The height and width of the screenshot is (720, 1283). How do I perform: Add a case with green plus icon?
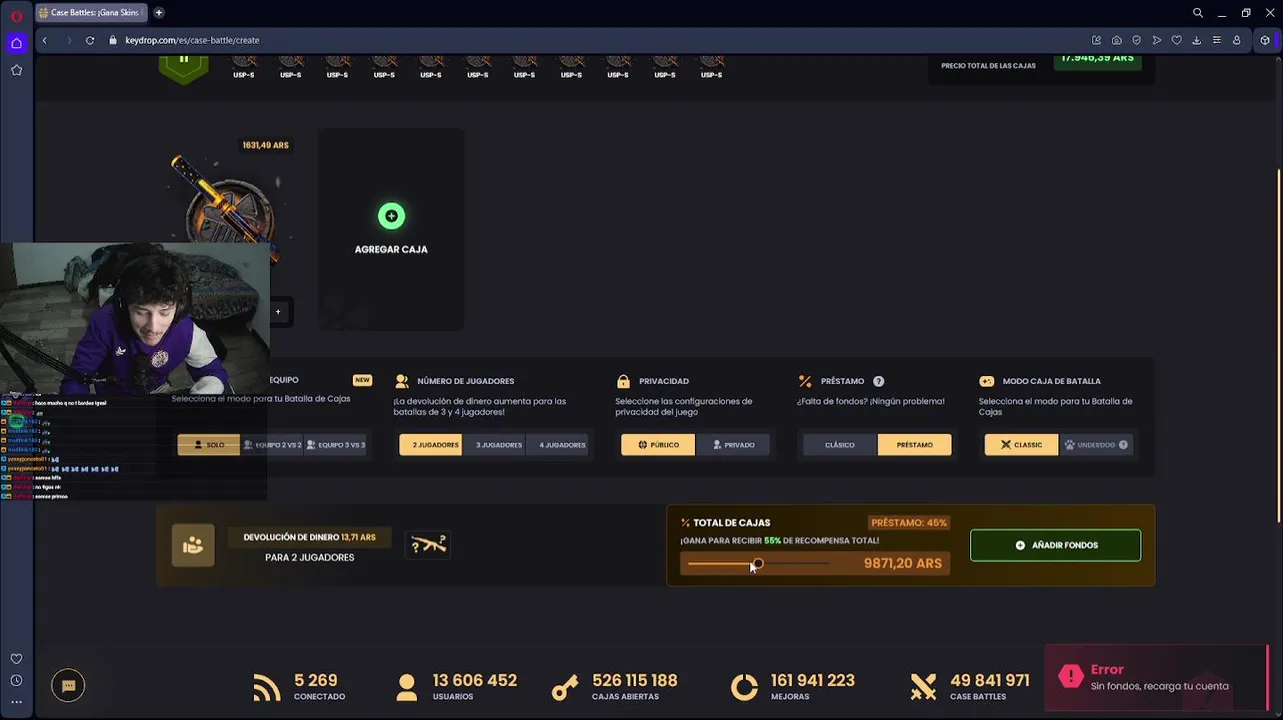pos(391,216)
